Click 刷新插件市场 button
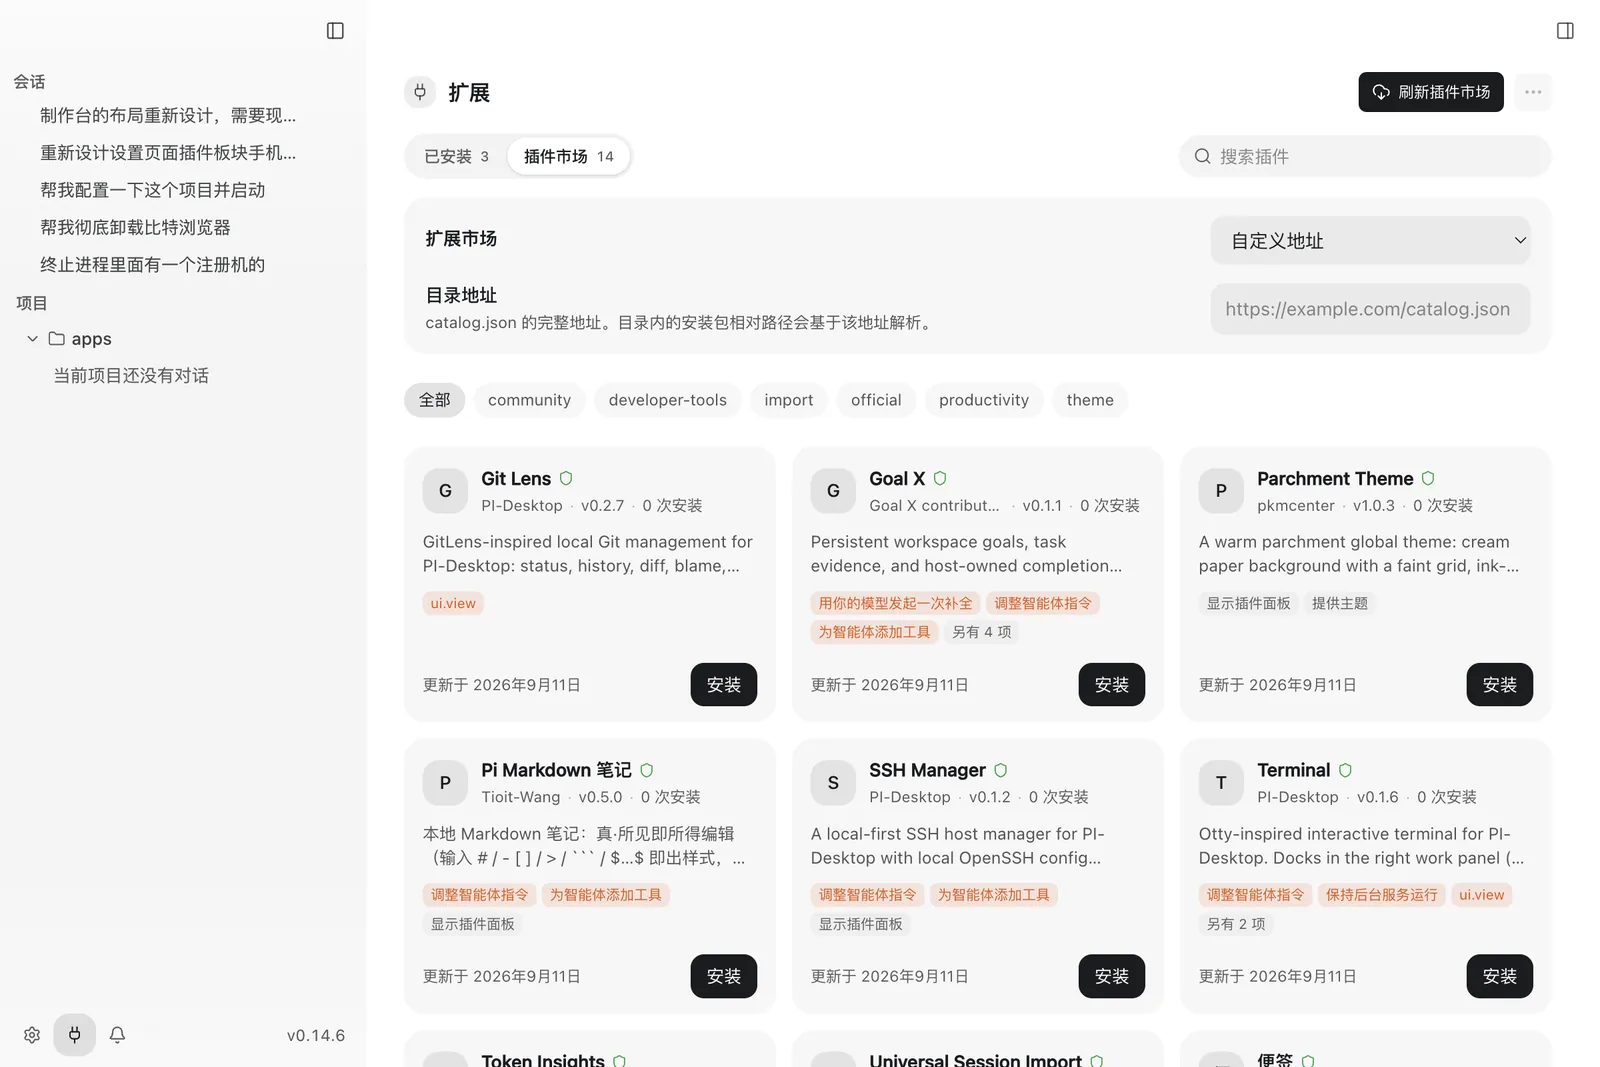The width and height of the screenshot is (1600, 1067). coord(1431,92)
